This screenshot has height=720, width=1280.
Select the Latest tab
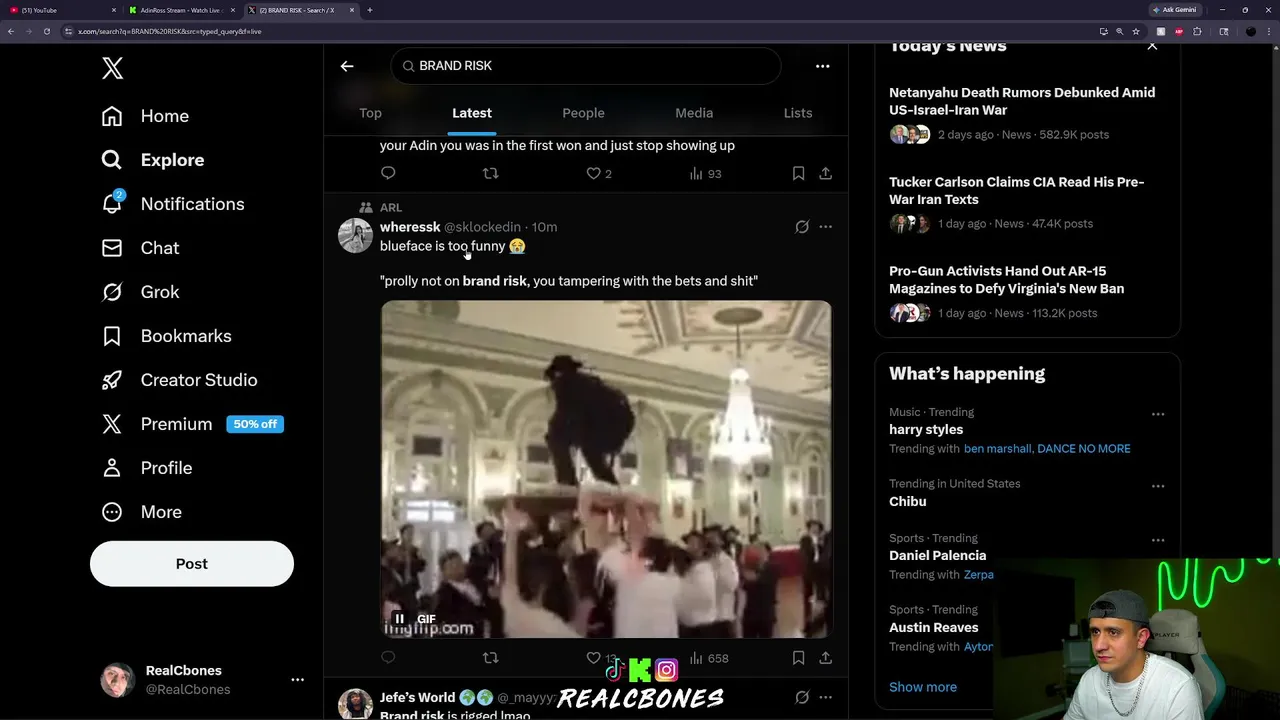pos(472,113)
